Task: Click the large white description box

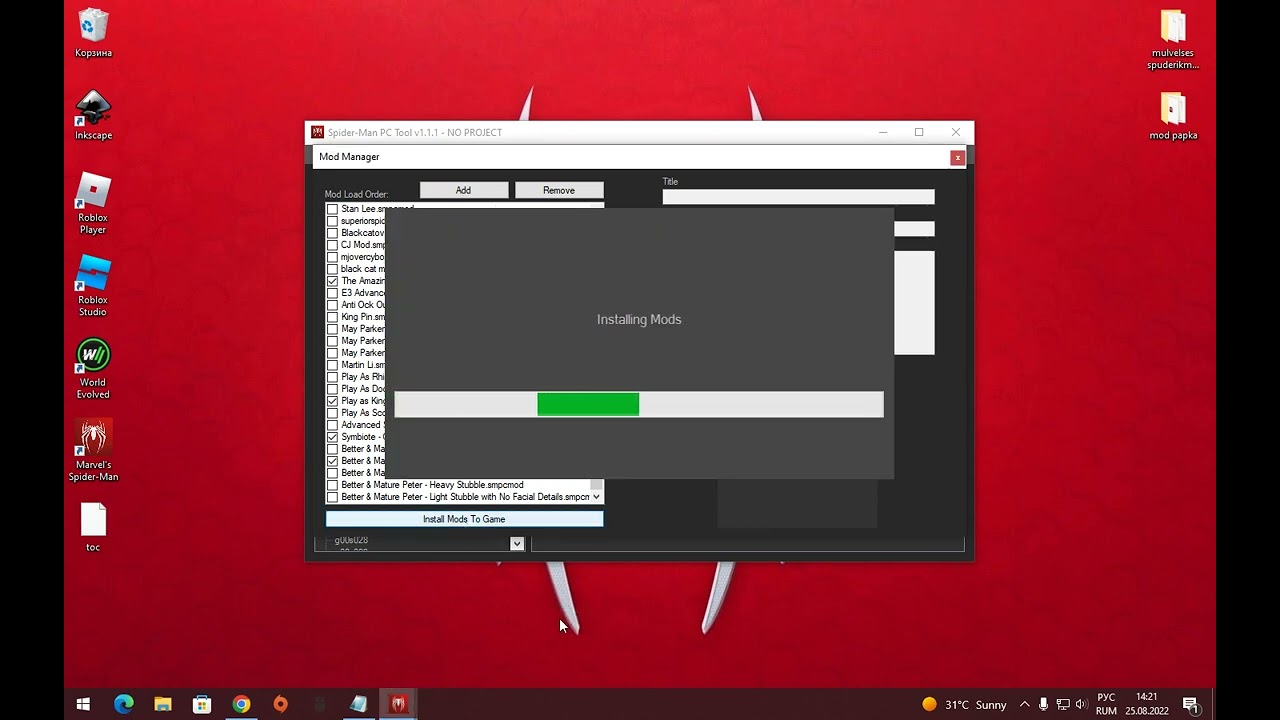Action: click(914, 303)
